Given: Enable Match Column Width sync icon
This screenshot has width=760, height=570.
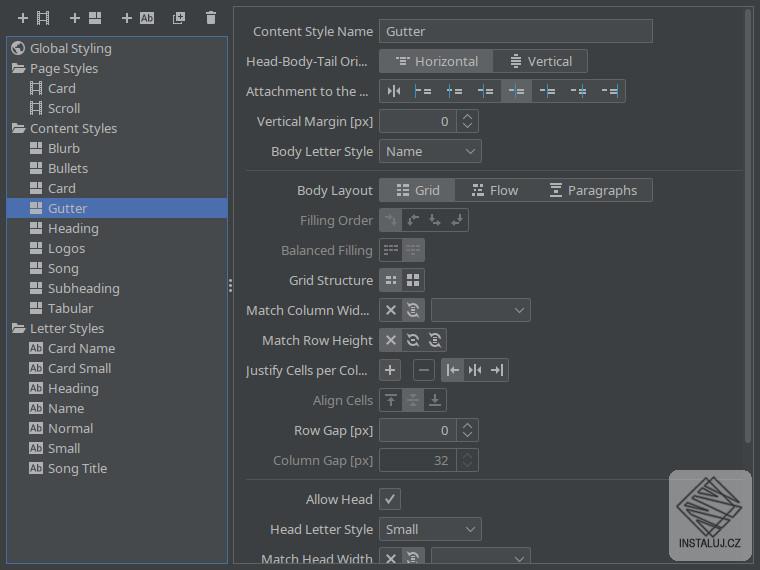Looking at the screenshot, I should (x=413, y=310).
